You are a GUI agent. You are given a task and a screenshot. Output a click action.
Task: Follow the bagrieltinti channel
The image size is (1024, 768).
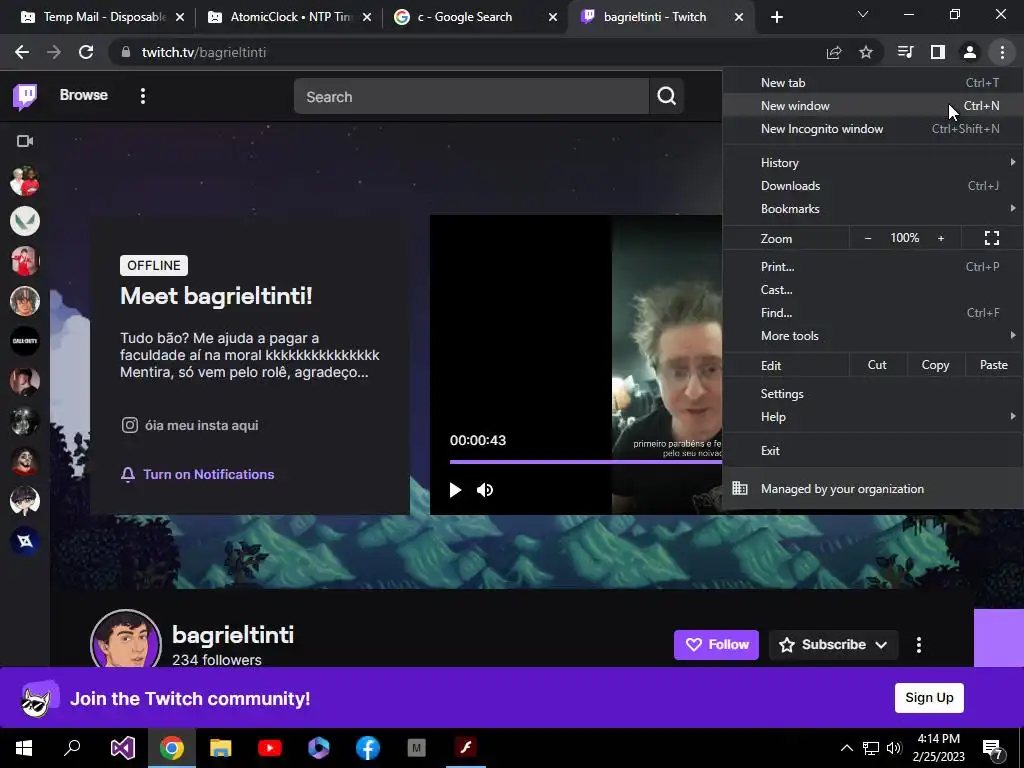(x=716, y=645)
